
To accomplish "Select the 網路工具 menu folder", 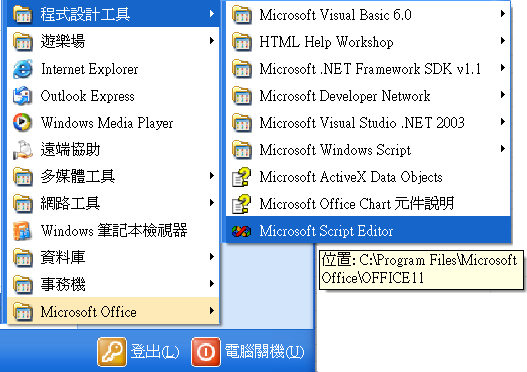I will [113, 203].
